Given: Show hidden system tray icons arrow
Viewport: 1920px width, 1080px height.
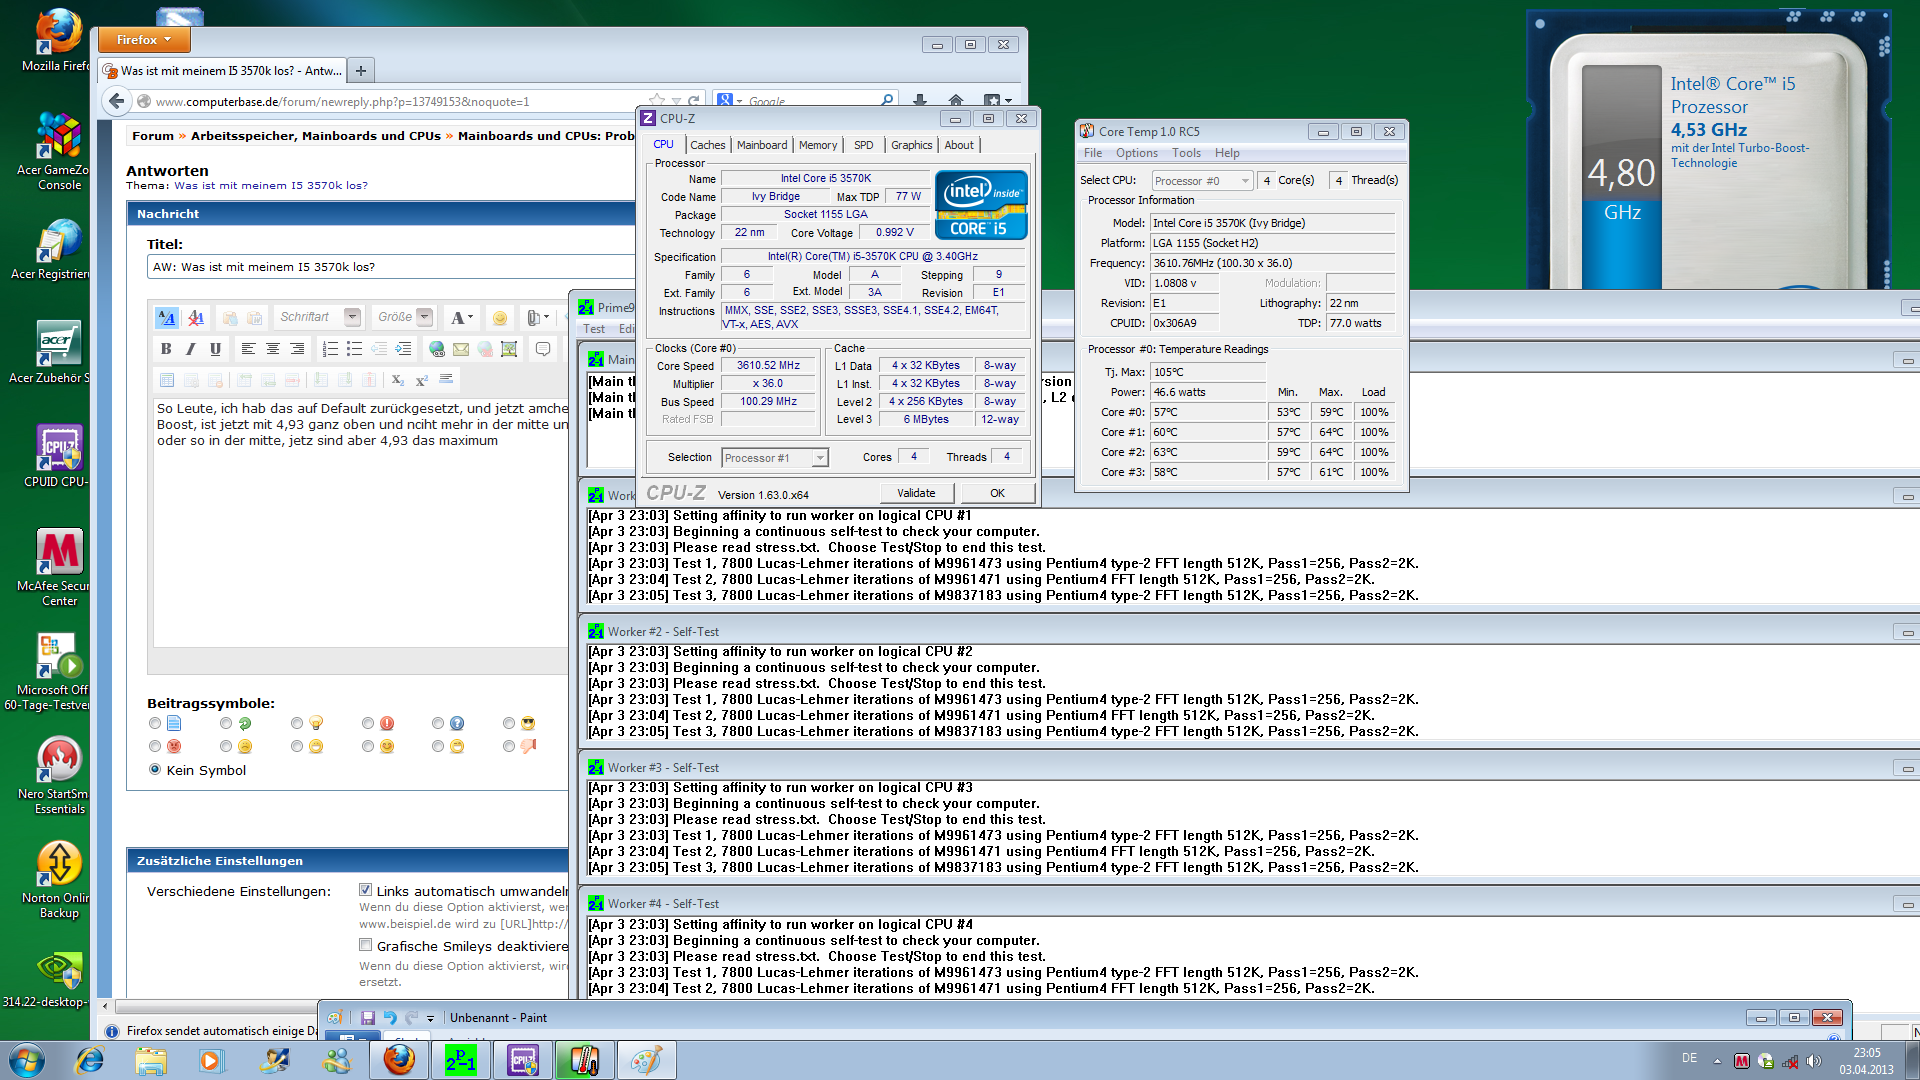Looking at the screenshot, I should (1717, 1061).
